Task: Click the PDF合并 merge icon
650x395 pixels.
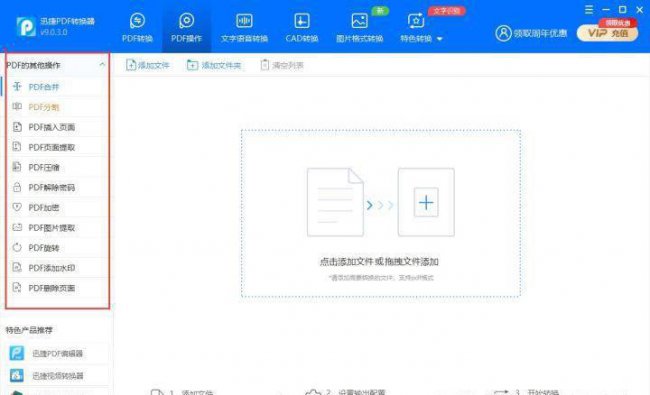Action: pos(17,86)
